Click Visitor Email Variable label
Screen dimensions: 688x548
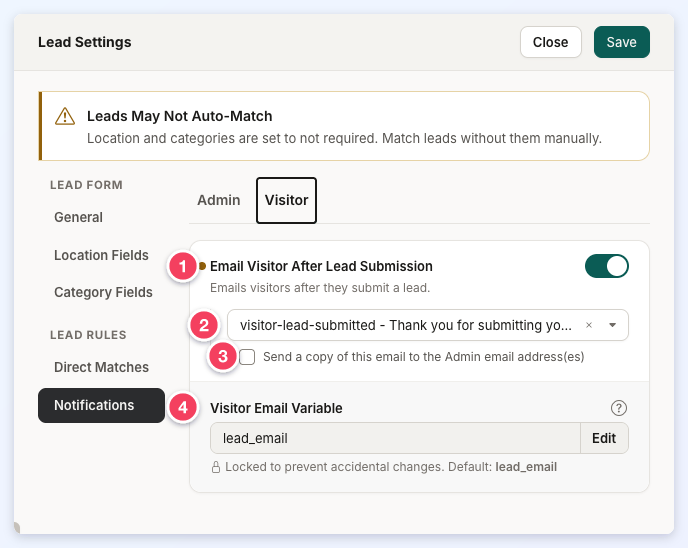click(276, 408)
